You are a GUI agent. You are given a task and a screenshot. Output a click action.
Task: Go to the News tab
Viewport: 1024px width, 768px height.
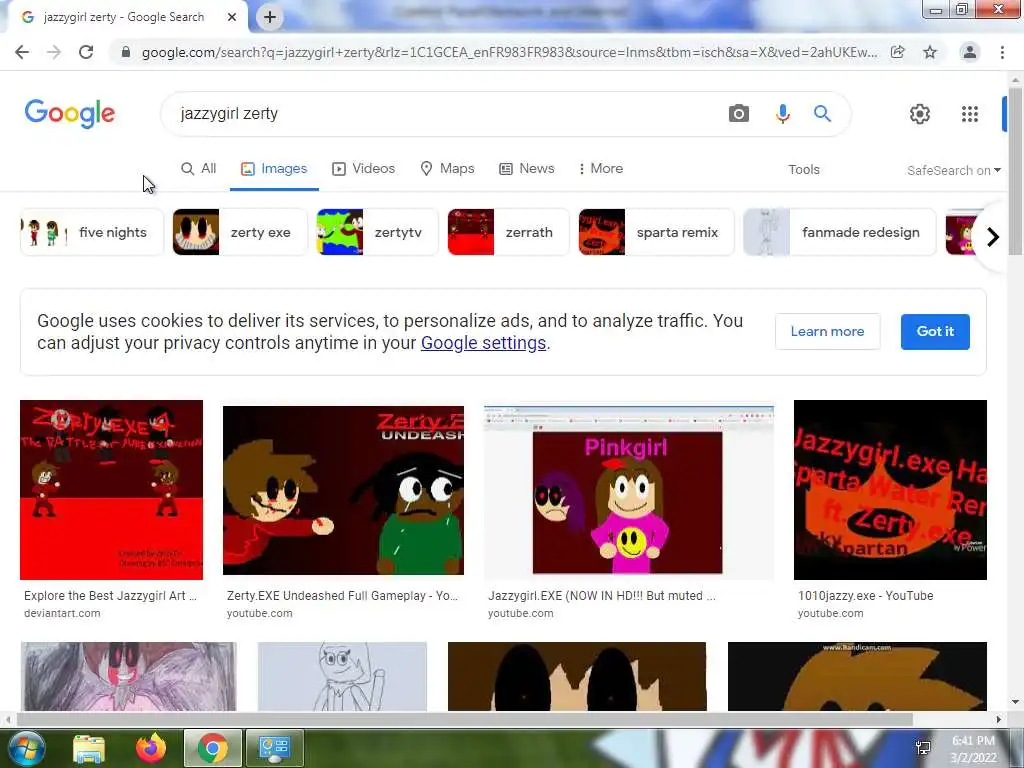526,168
